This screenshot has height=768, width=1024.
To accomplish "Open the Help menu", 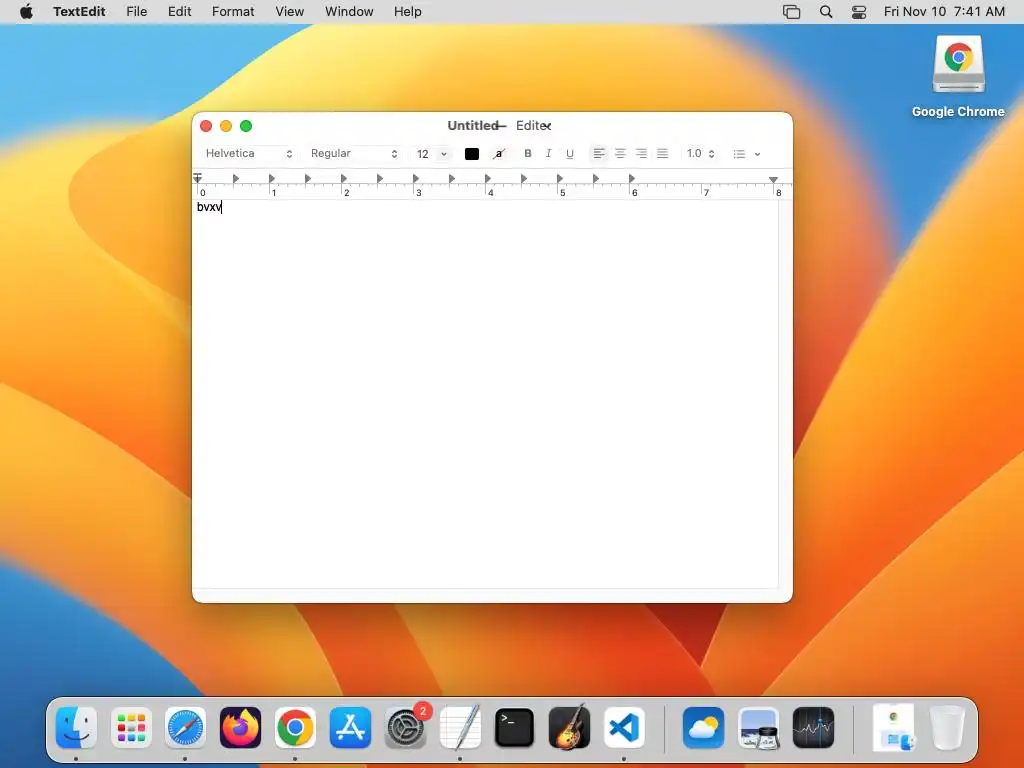I will click(408, 12).
